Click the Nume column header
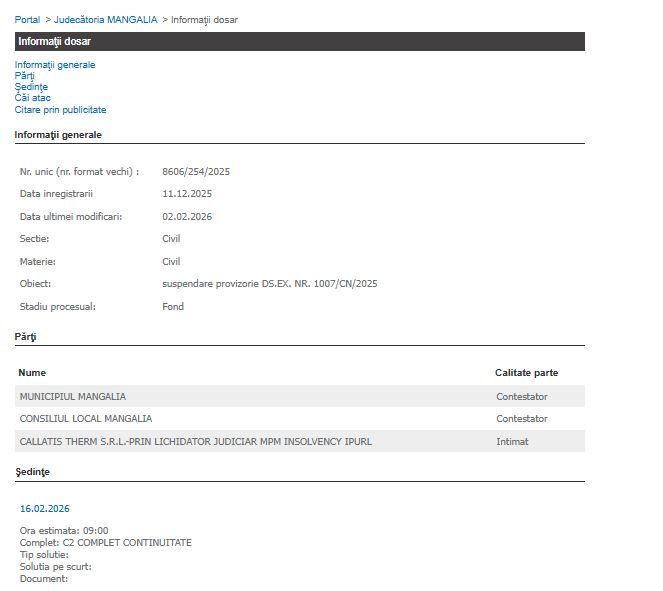663x591 pixels. click(32, 373)
